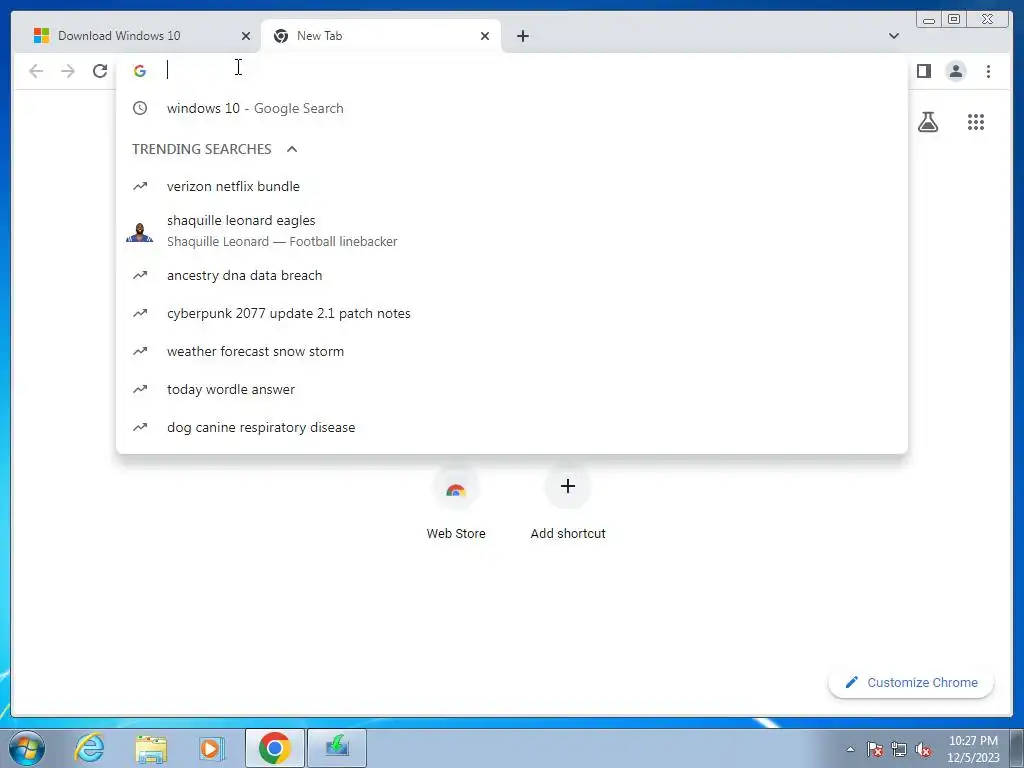This screenshot has height=768, width=1024.
Task: Select the windows 10 history suggestion
Action: point(512,108)
